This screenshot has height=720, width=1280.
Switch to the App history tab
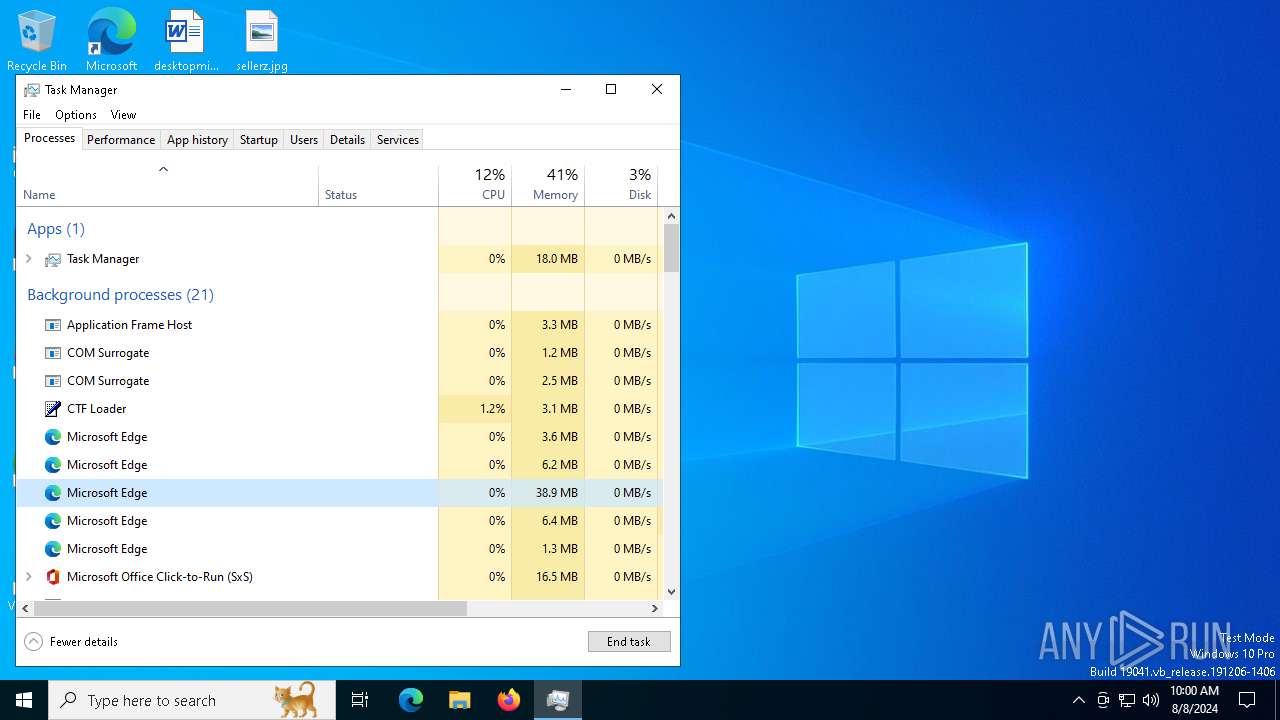click(x=197, y=140)
